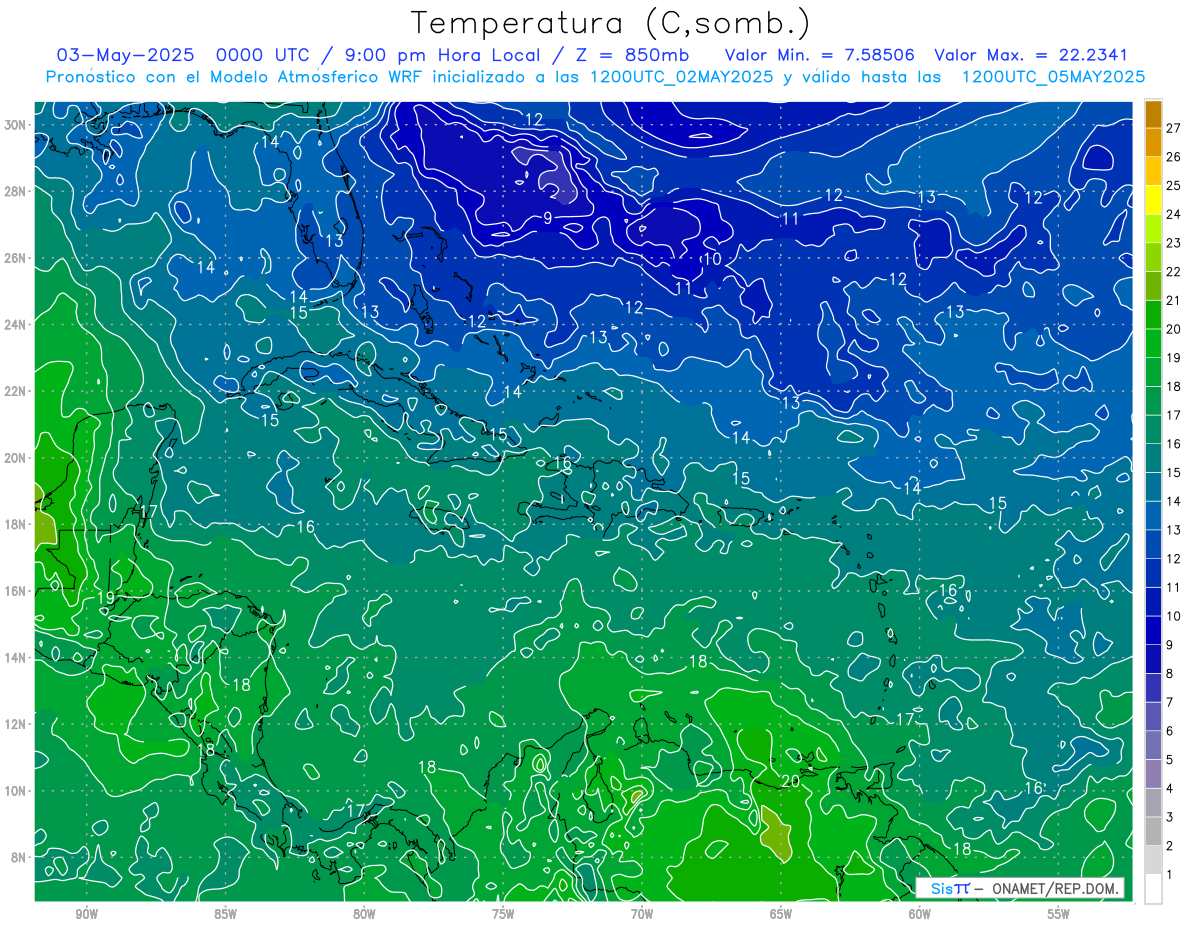This screenshot has height=927, width=1200.
Task: Click the '0000 UTC' time text
Action: tap(265, 55)
